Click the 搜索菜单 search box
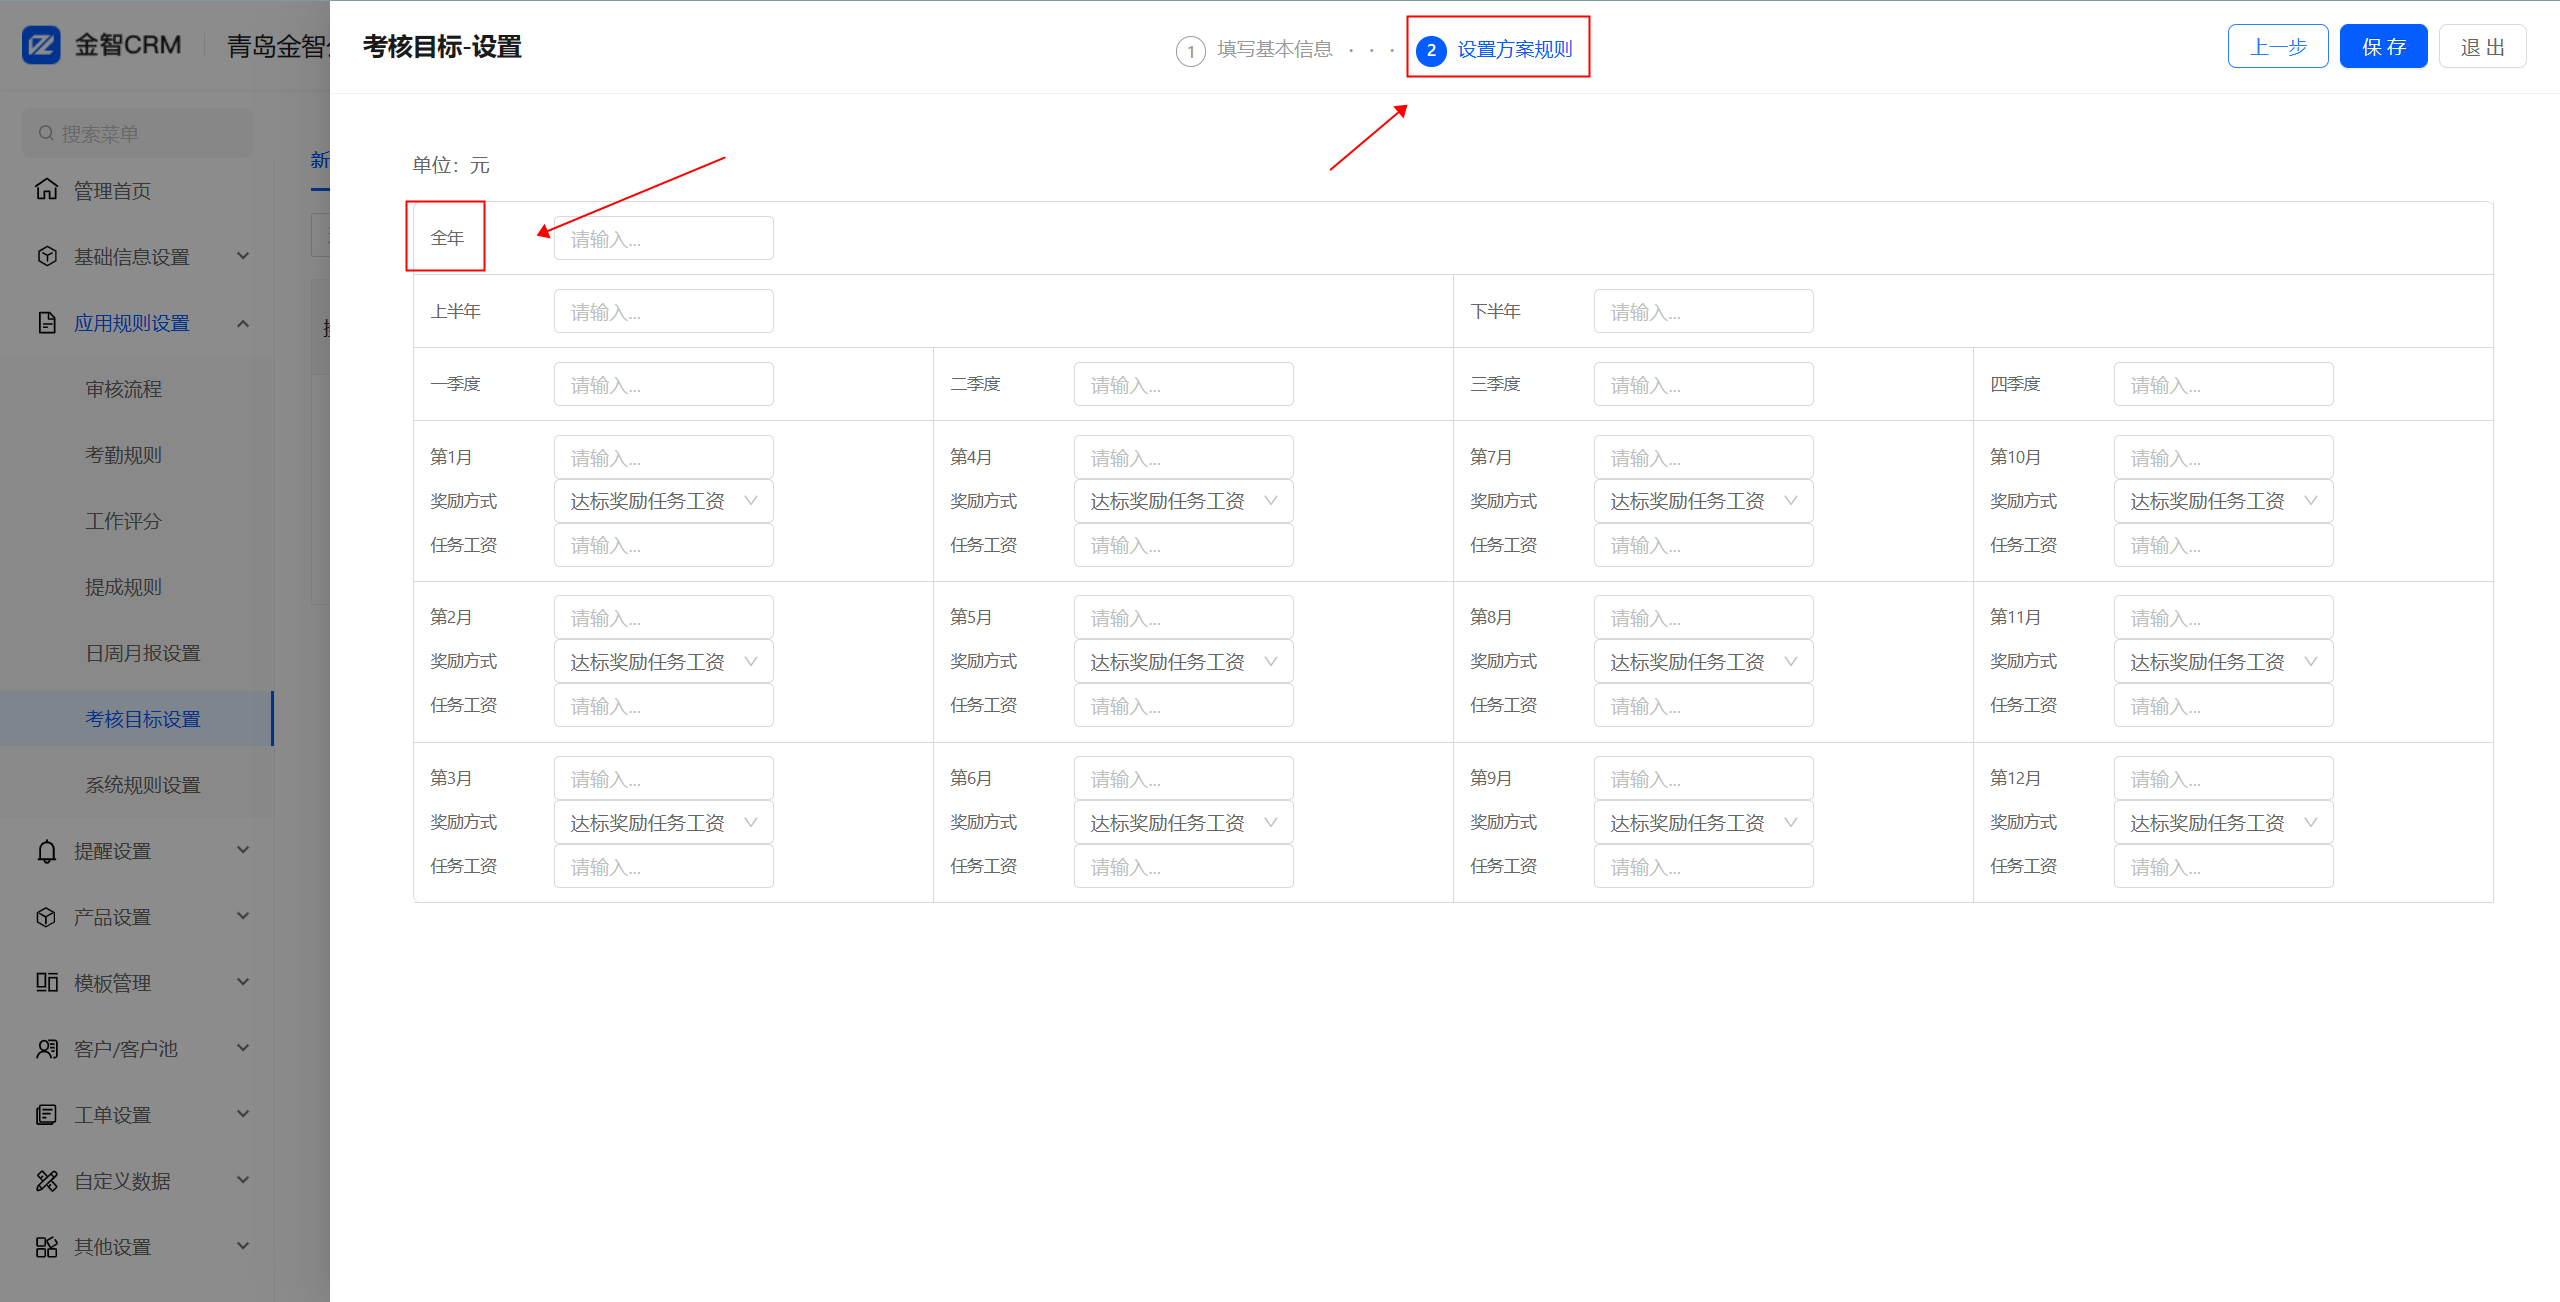 (x=138, y=133)
